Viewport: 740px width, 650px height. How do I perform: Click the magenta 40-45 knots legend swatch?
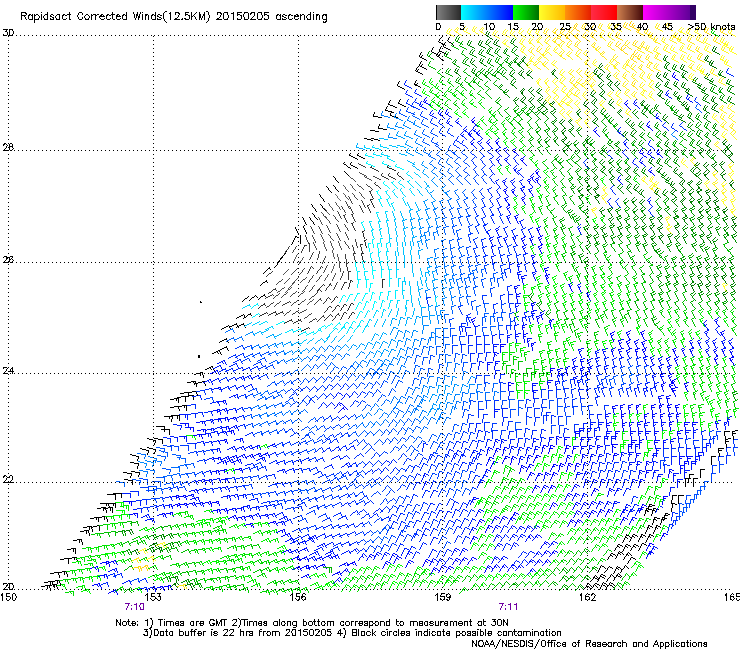(x=657, y=12)
